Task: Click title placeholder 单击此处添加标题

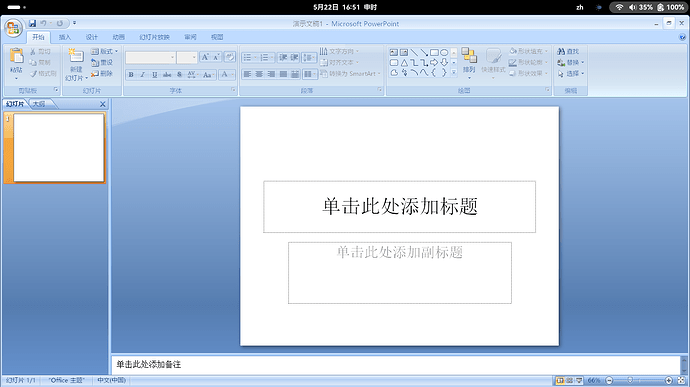Action: coord(400,206)
